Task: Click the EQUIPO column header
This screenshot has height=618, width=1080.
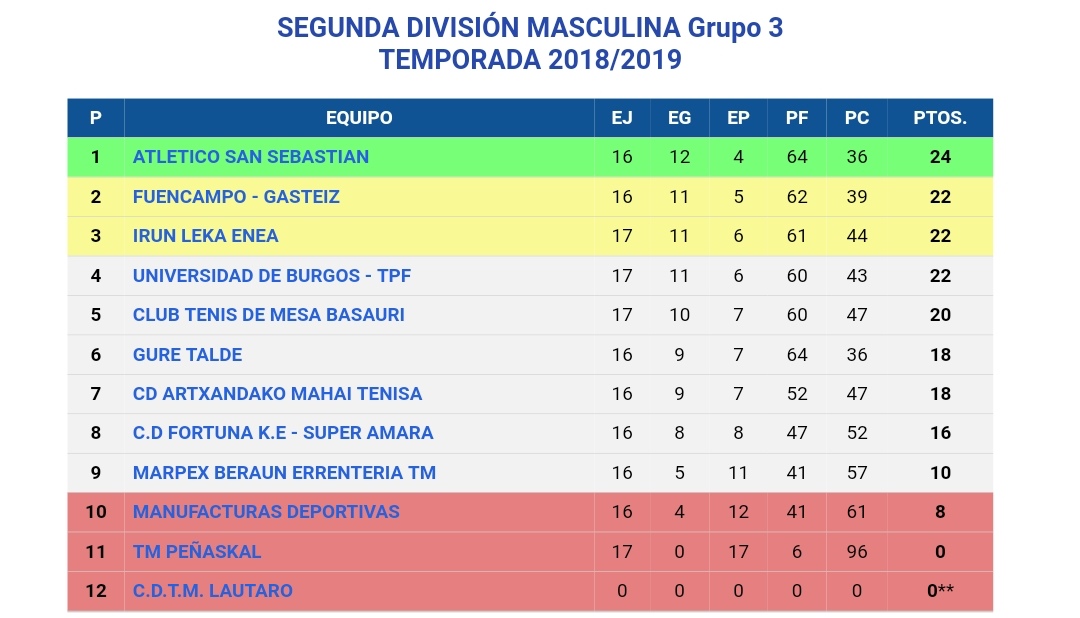Action: (x=359, y=118)
